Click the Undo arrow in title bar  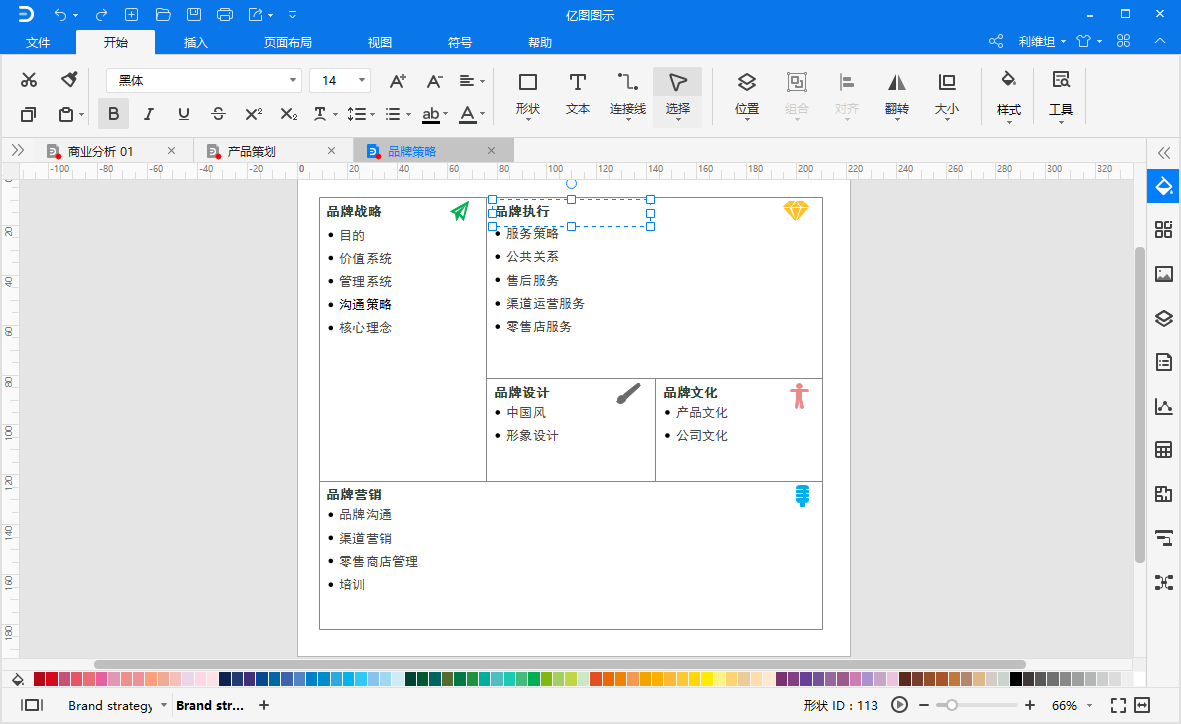(60, 14)
